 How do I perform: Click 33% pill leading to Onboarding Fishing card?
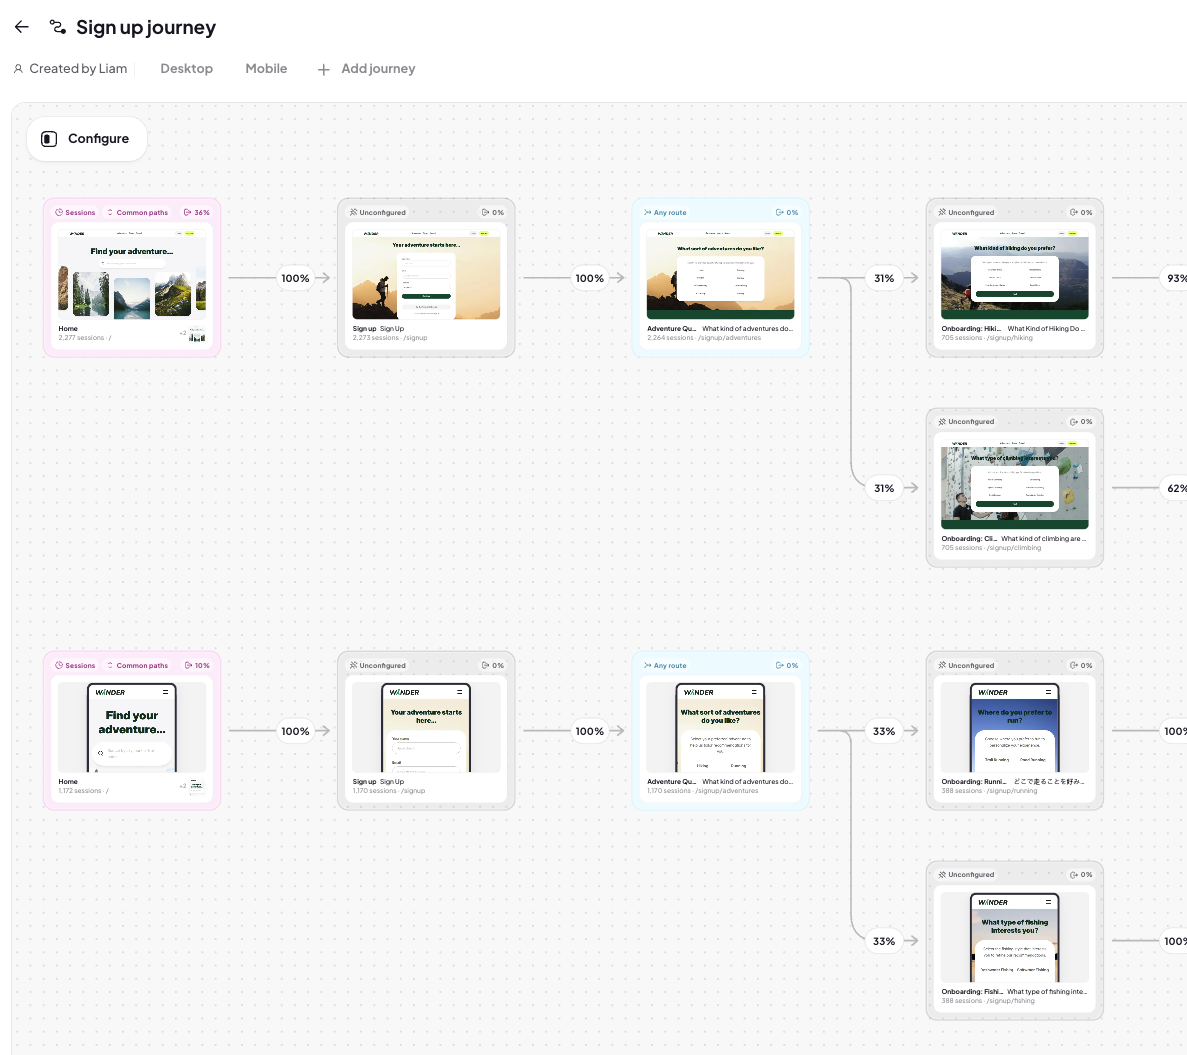pos(884,941)
